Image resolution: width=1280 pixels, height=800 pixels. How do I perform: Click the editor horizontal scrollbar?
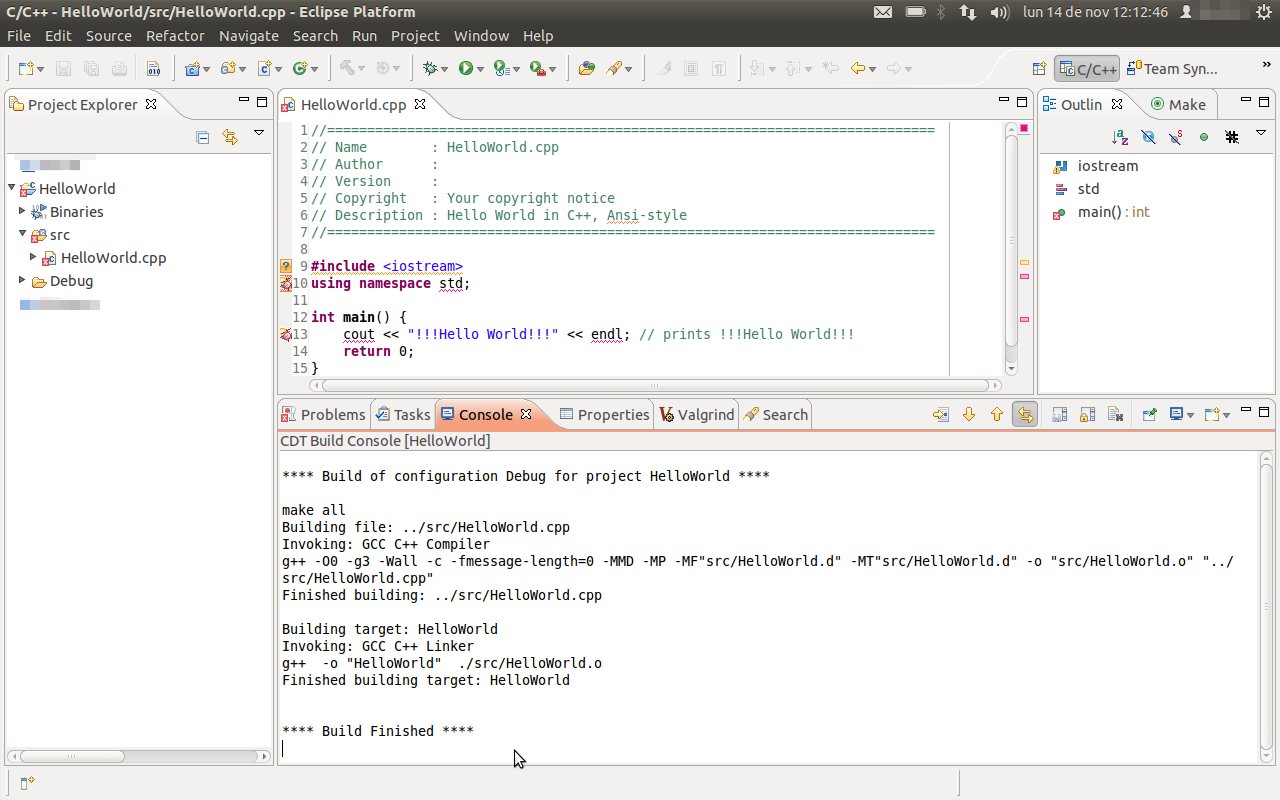(x=655, y=385)
